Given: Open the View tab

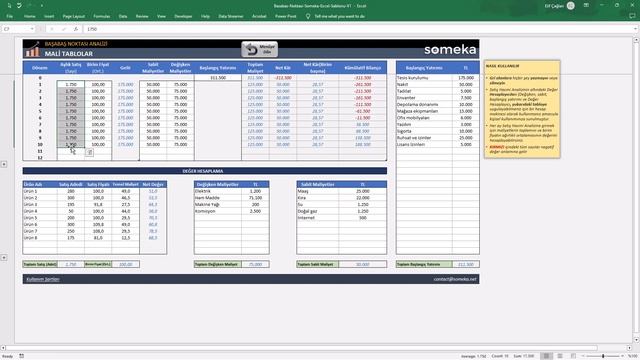Looking at the screenshot, I should tap(161, 16).
